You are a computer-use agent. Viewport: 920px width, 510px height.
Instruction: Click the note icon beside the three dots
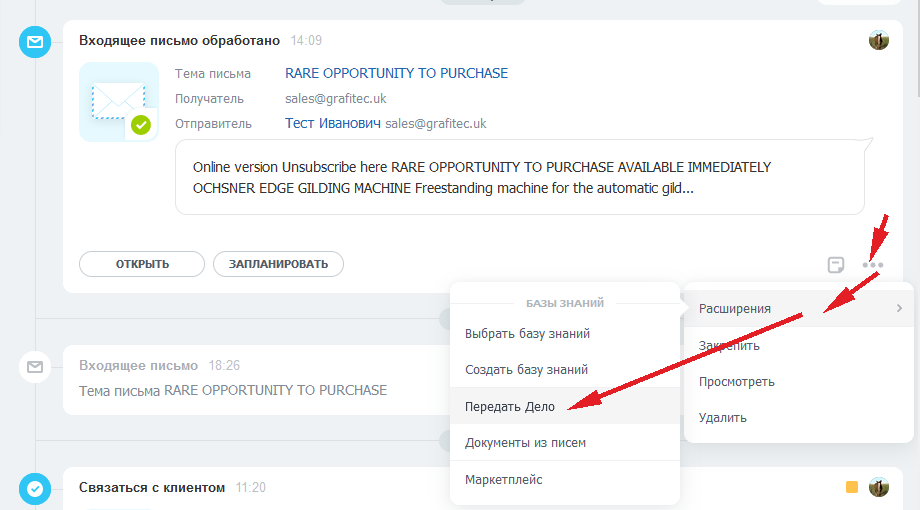(836, 265)
